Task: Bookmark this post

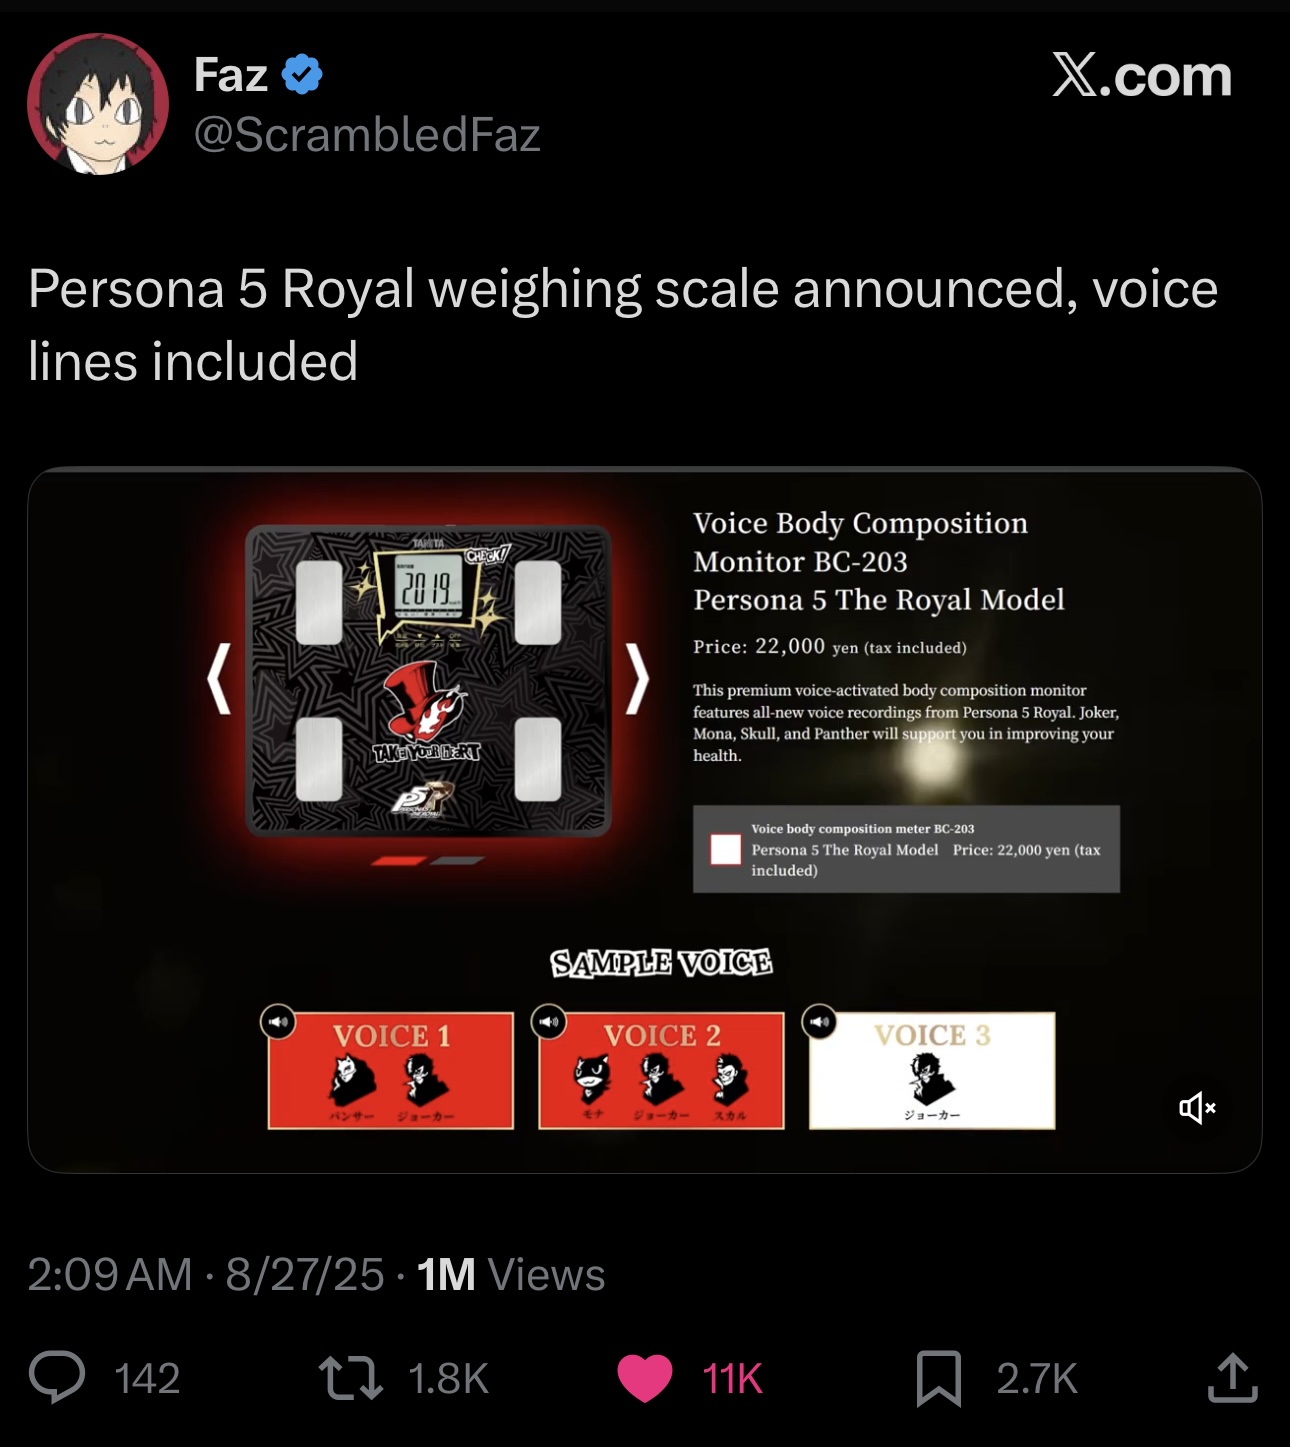Action: tap(938, 1377)
